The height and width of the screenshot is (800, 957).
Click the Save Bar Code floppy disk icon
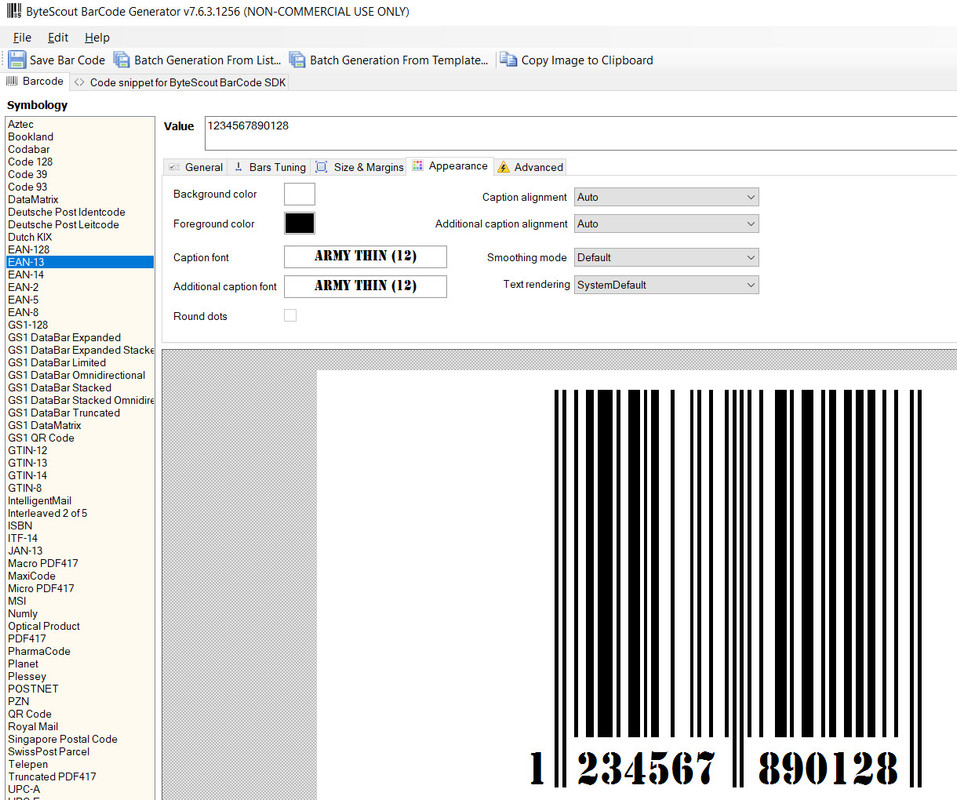coord(17,60)
